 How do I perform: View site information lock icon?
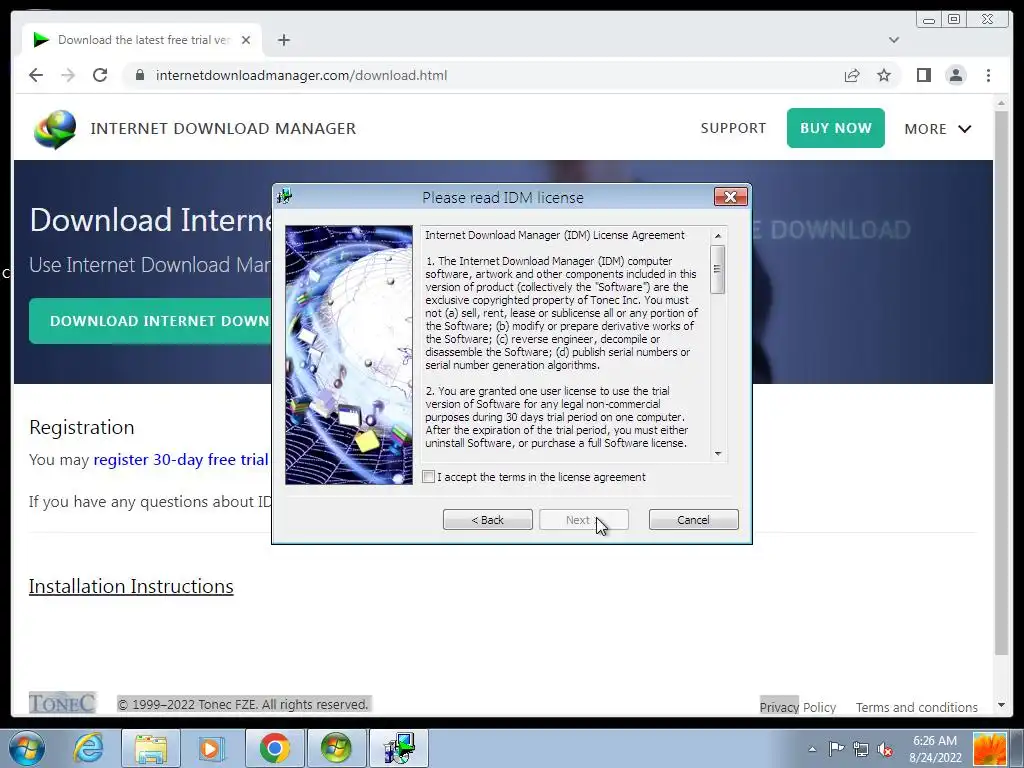[140, 75]
